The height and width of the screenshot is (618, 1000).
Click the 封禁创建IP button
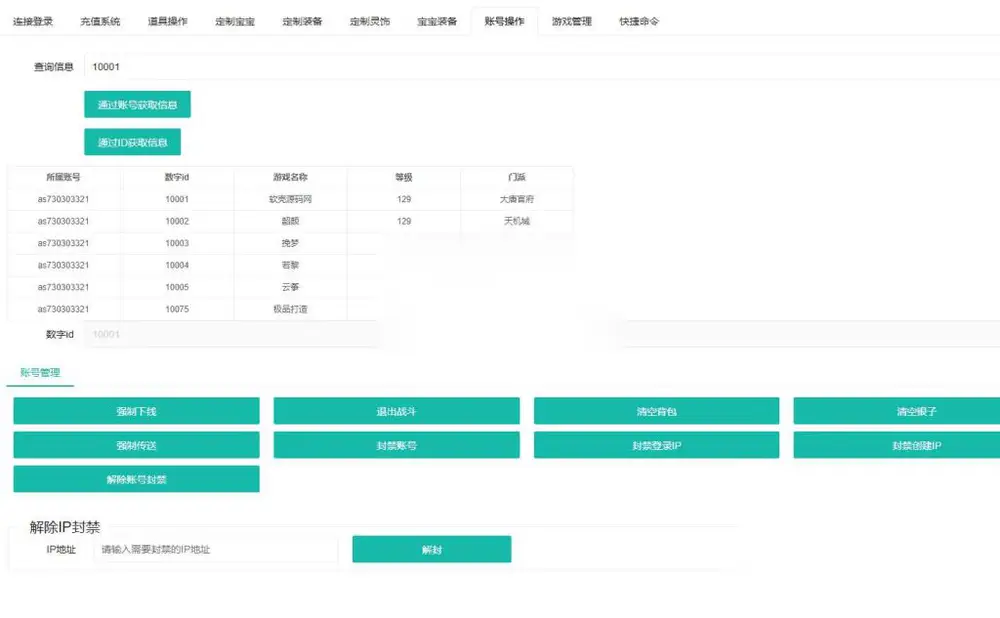click(x=897, y=445)
